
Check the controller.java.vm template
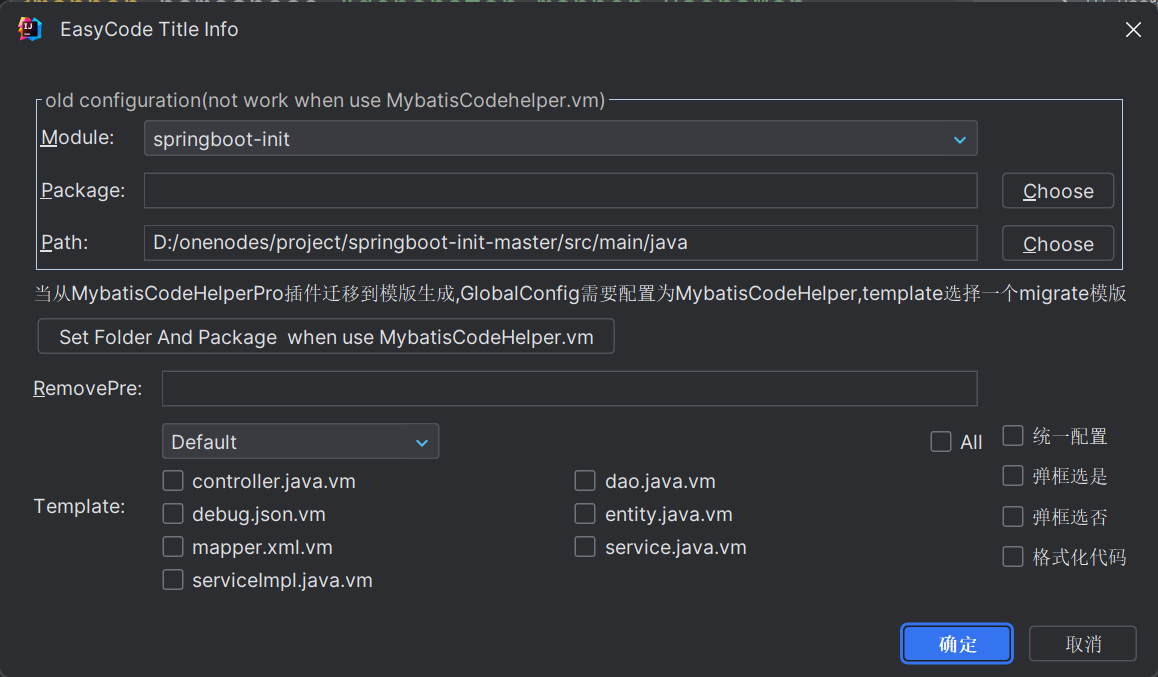(173, 481)
